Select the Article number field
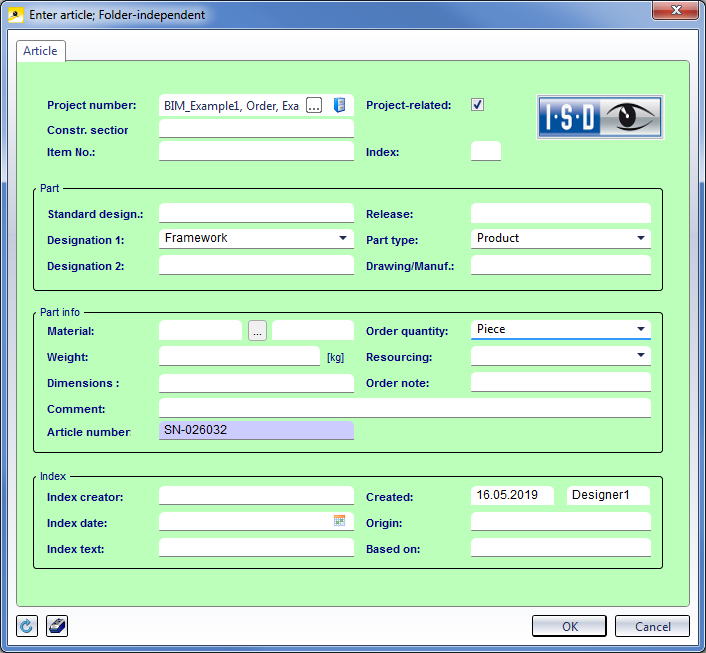The height and width of the screenshot is (653, 706). tap(256, 431)
